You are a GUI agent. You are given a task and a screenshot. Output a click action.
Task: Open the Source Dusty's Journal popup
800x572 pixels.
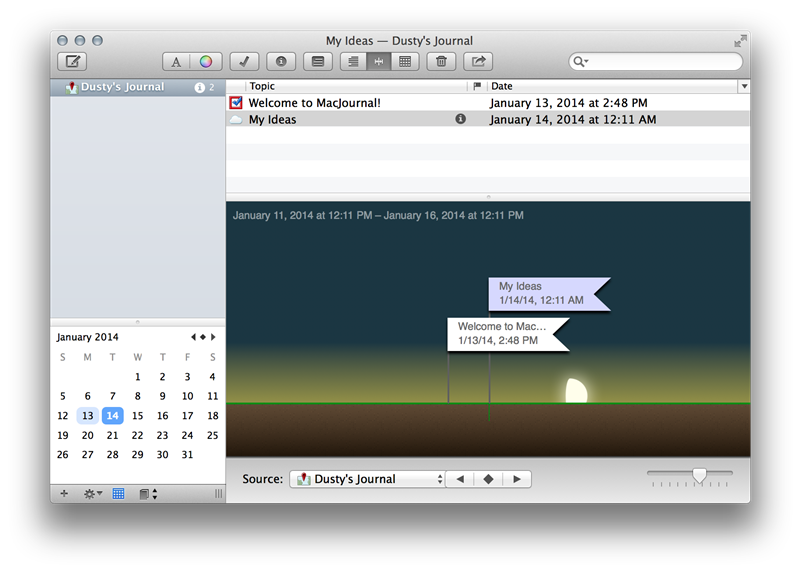(x=367, y=479)
